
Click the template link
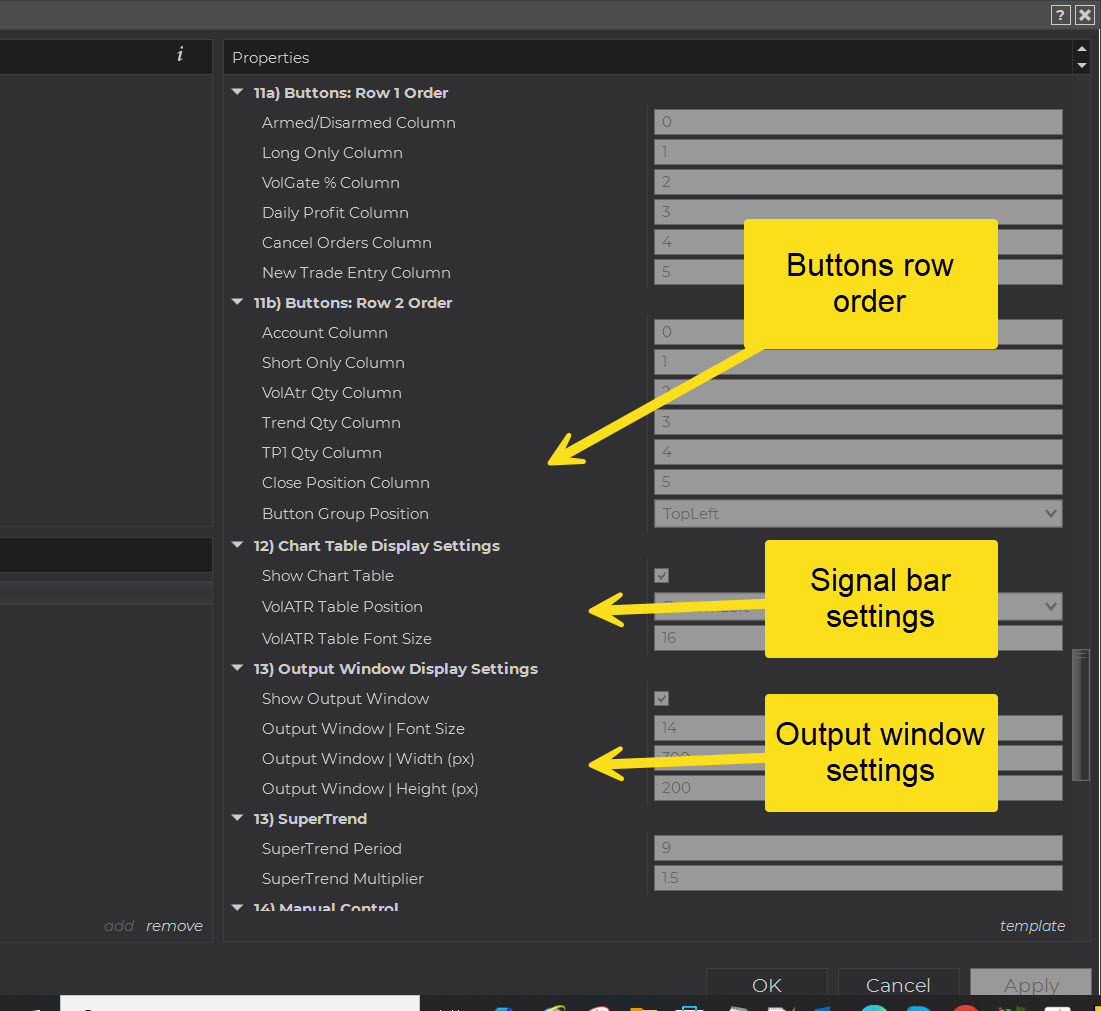click(1032, 926)
